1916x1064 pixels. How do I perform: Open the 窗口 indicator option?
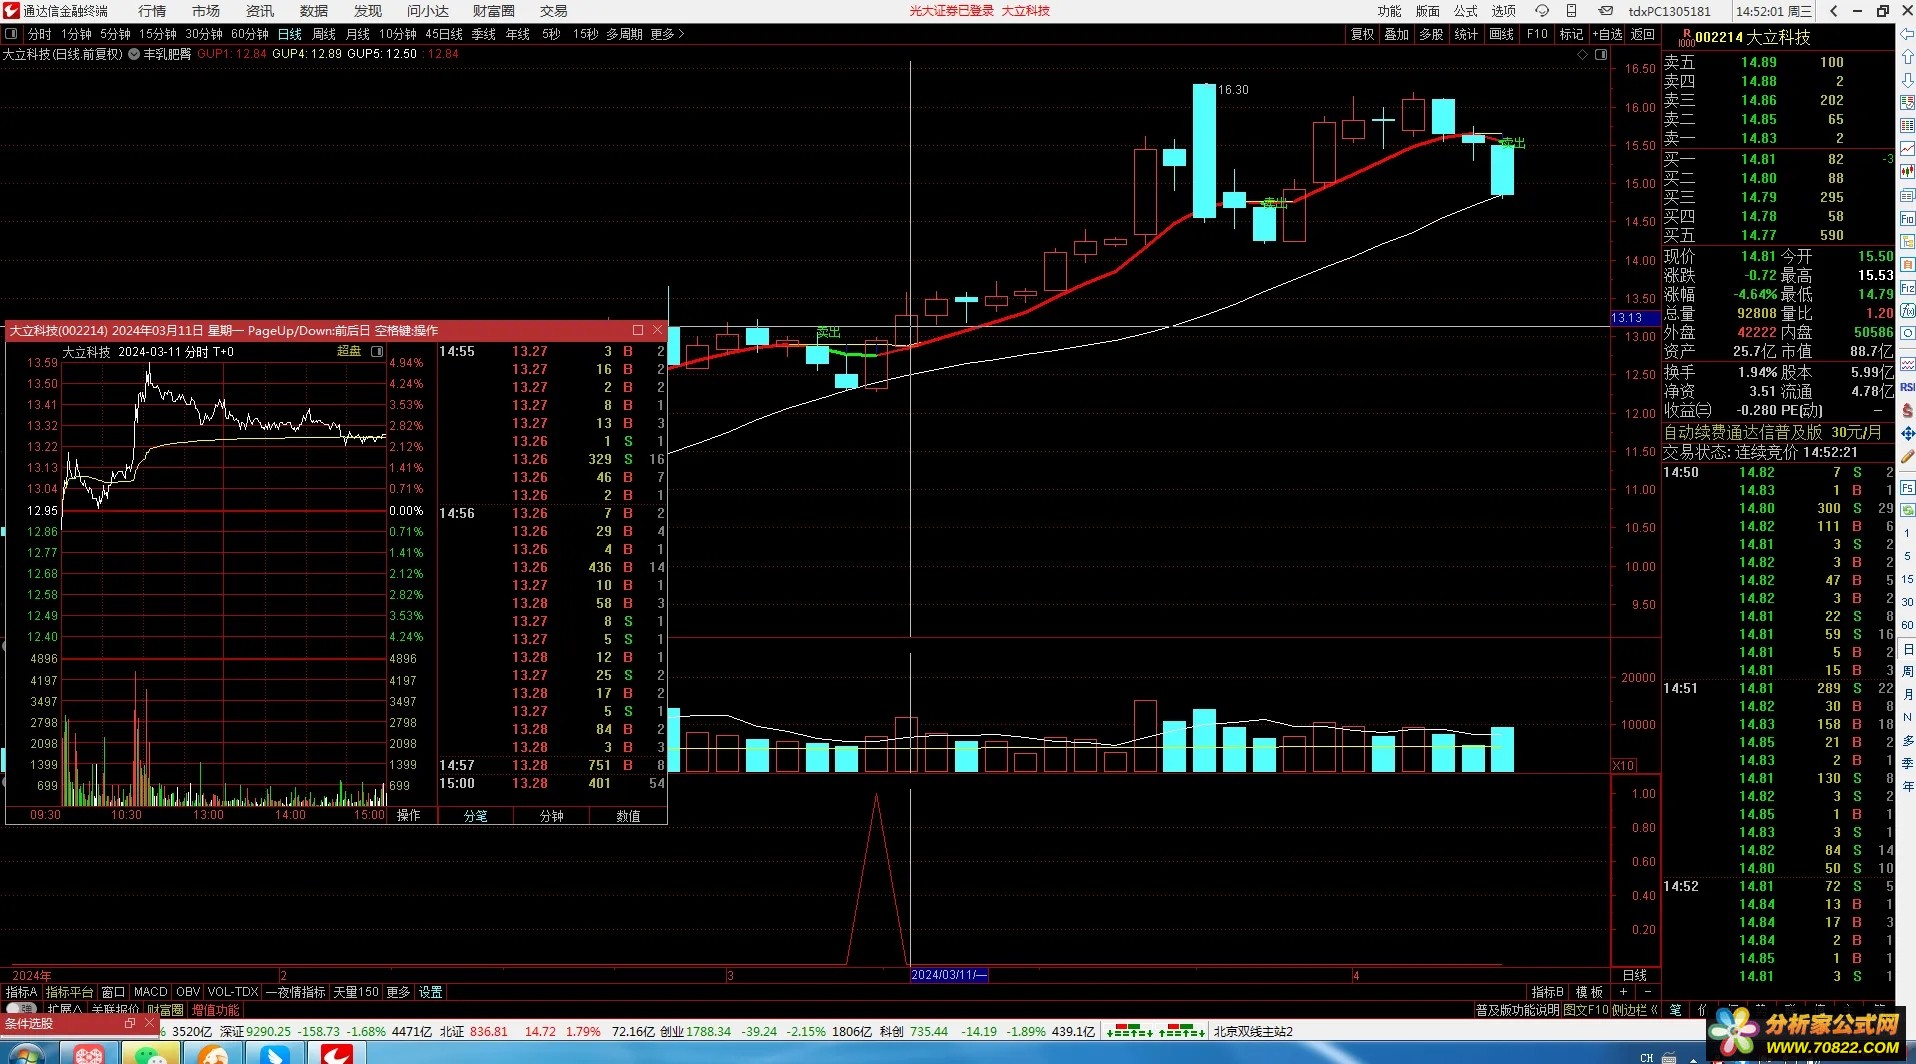pyautogui.click(x=113, y=992)
